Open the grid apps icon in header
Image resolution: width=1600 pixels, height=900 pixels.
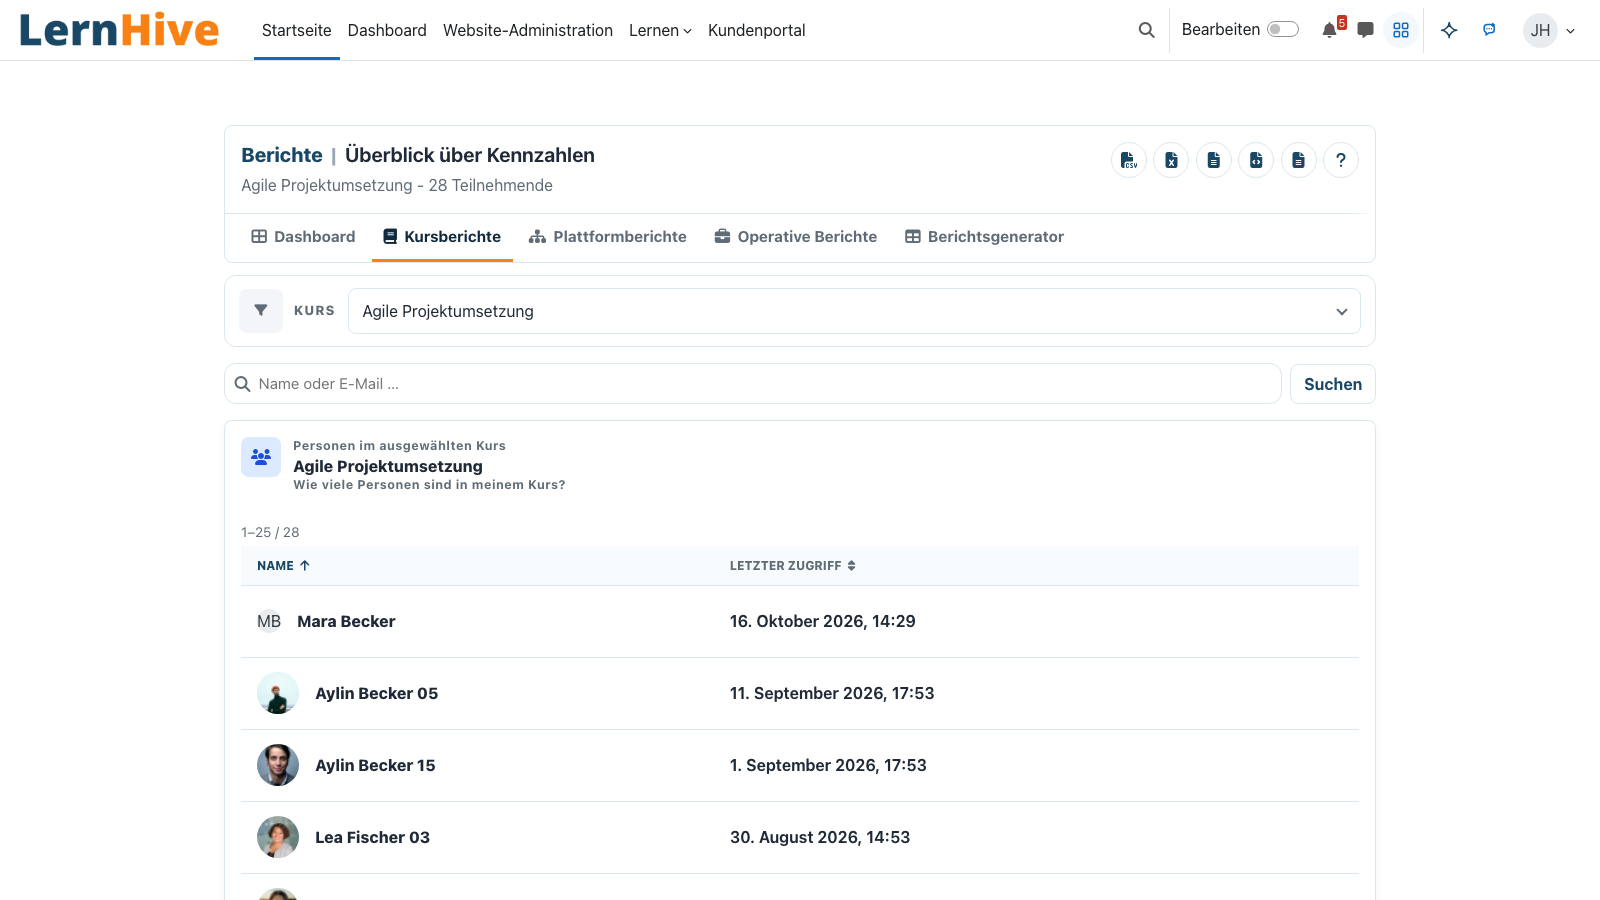pyautogui.click(x=1401, y=30)
